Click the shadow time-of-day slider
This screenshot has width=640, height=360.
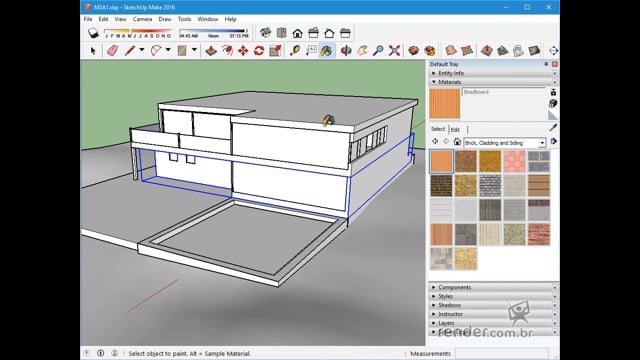click(x=213, y=33)
